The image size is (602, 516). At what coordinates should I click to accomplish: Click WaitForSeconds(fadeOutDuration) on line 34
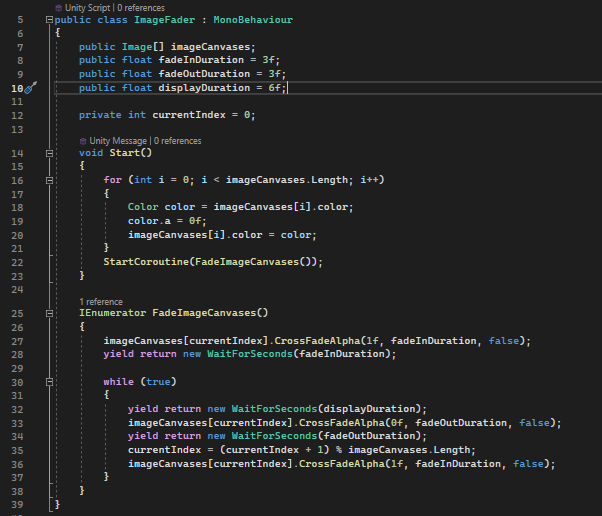326,436
